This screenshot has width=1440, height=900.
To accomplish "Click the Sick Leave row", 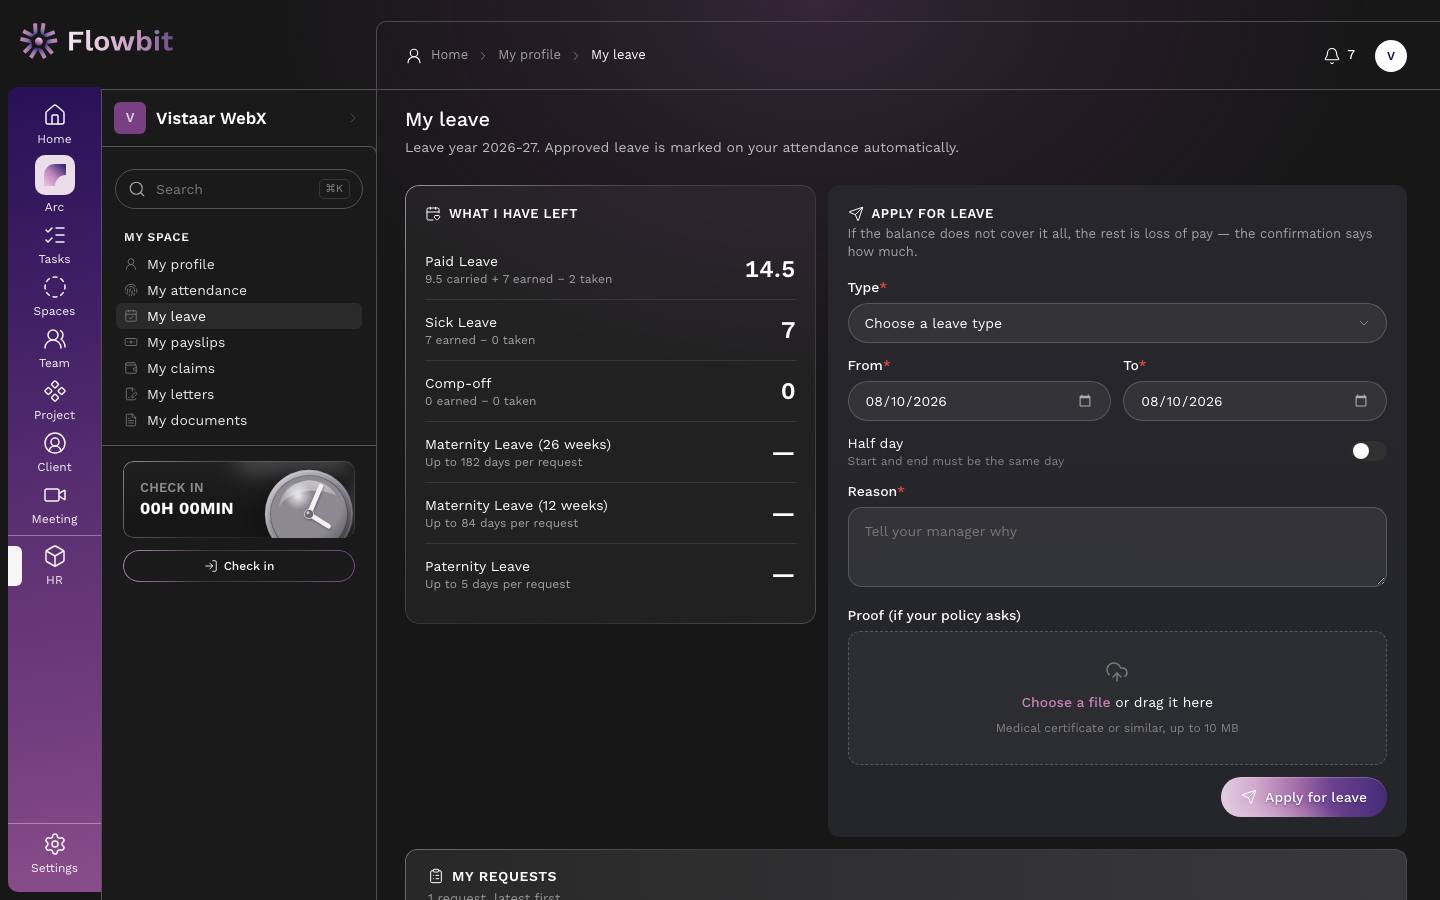I will pyautogui.click(x=610, y=330).
